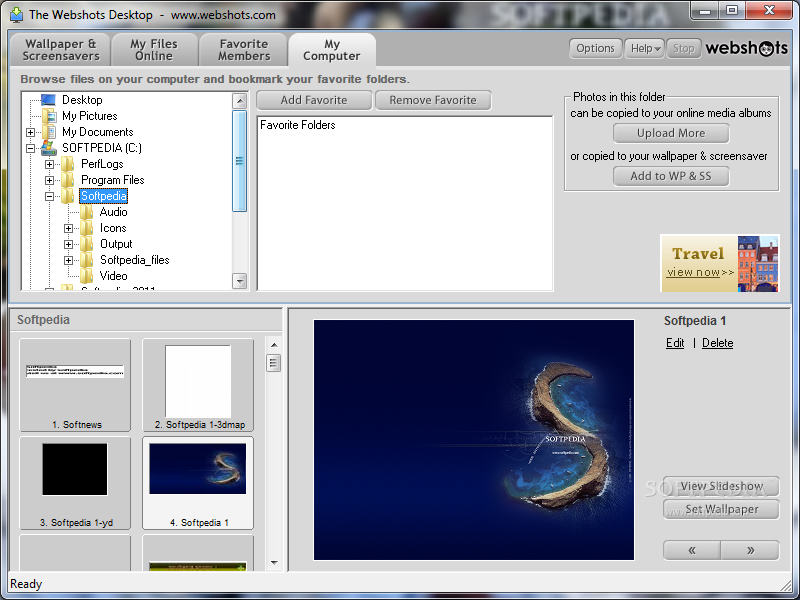Click the Desktop icon in folder tree
Image resolution: width=800 pixels, height=600 pixels.
point(48,99)
